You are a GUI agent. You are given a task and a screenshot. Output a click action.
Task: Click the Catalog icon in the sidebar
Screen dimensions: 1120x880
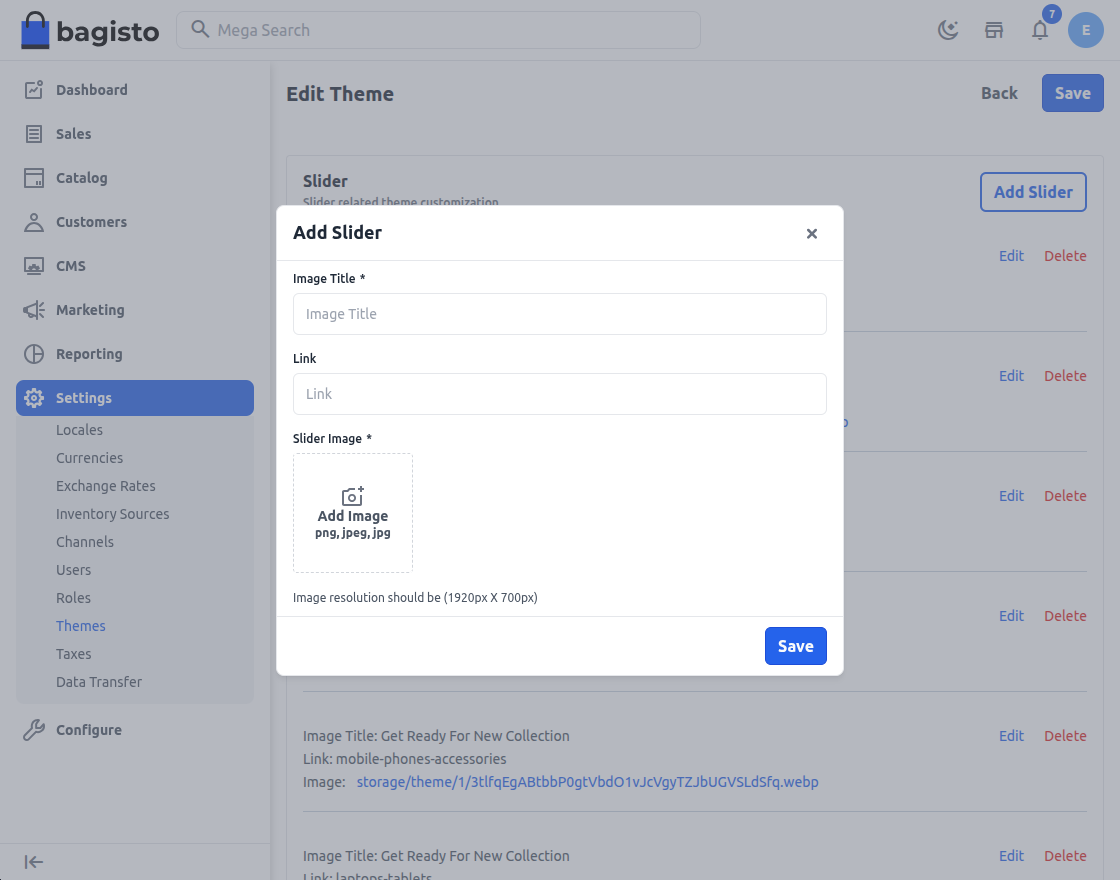point(34,178)
